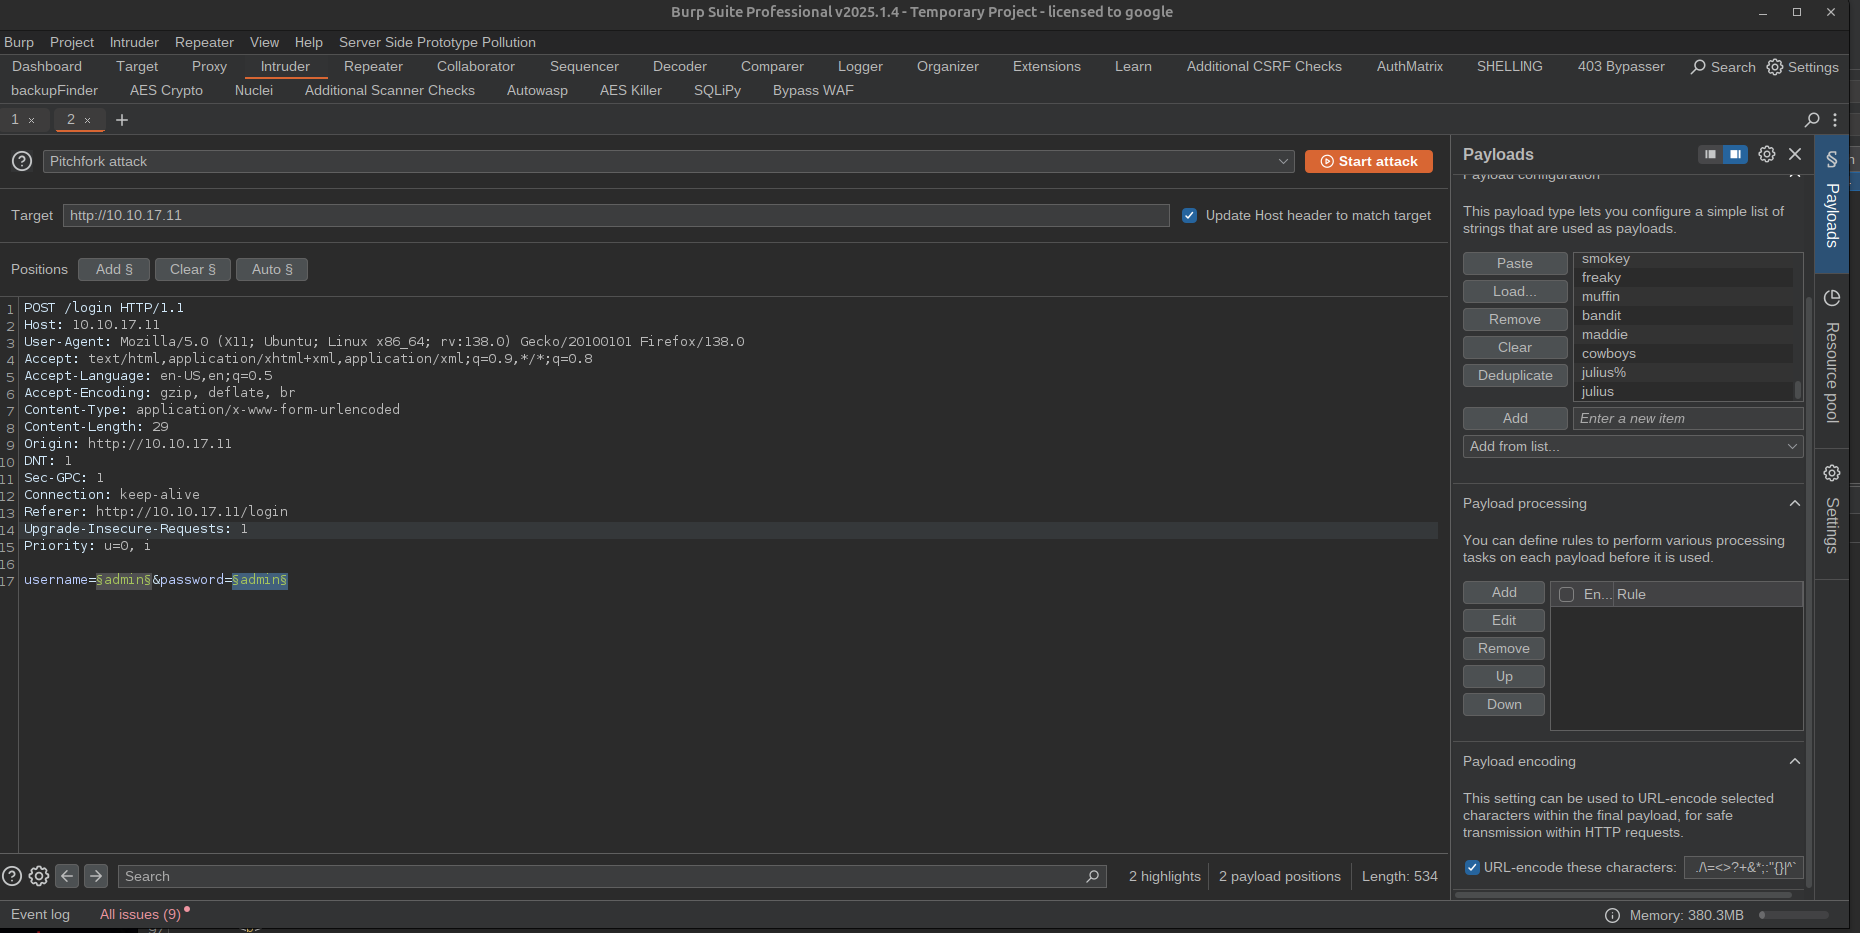
Task: Click the Auto § positions button
Action: click(x=272, y=270)
